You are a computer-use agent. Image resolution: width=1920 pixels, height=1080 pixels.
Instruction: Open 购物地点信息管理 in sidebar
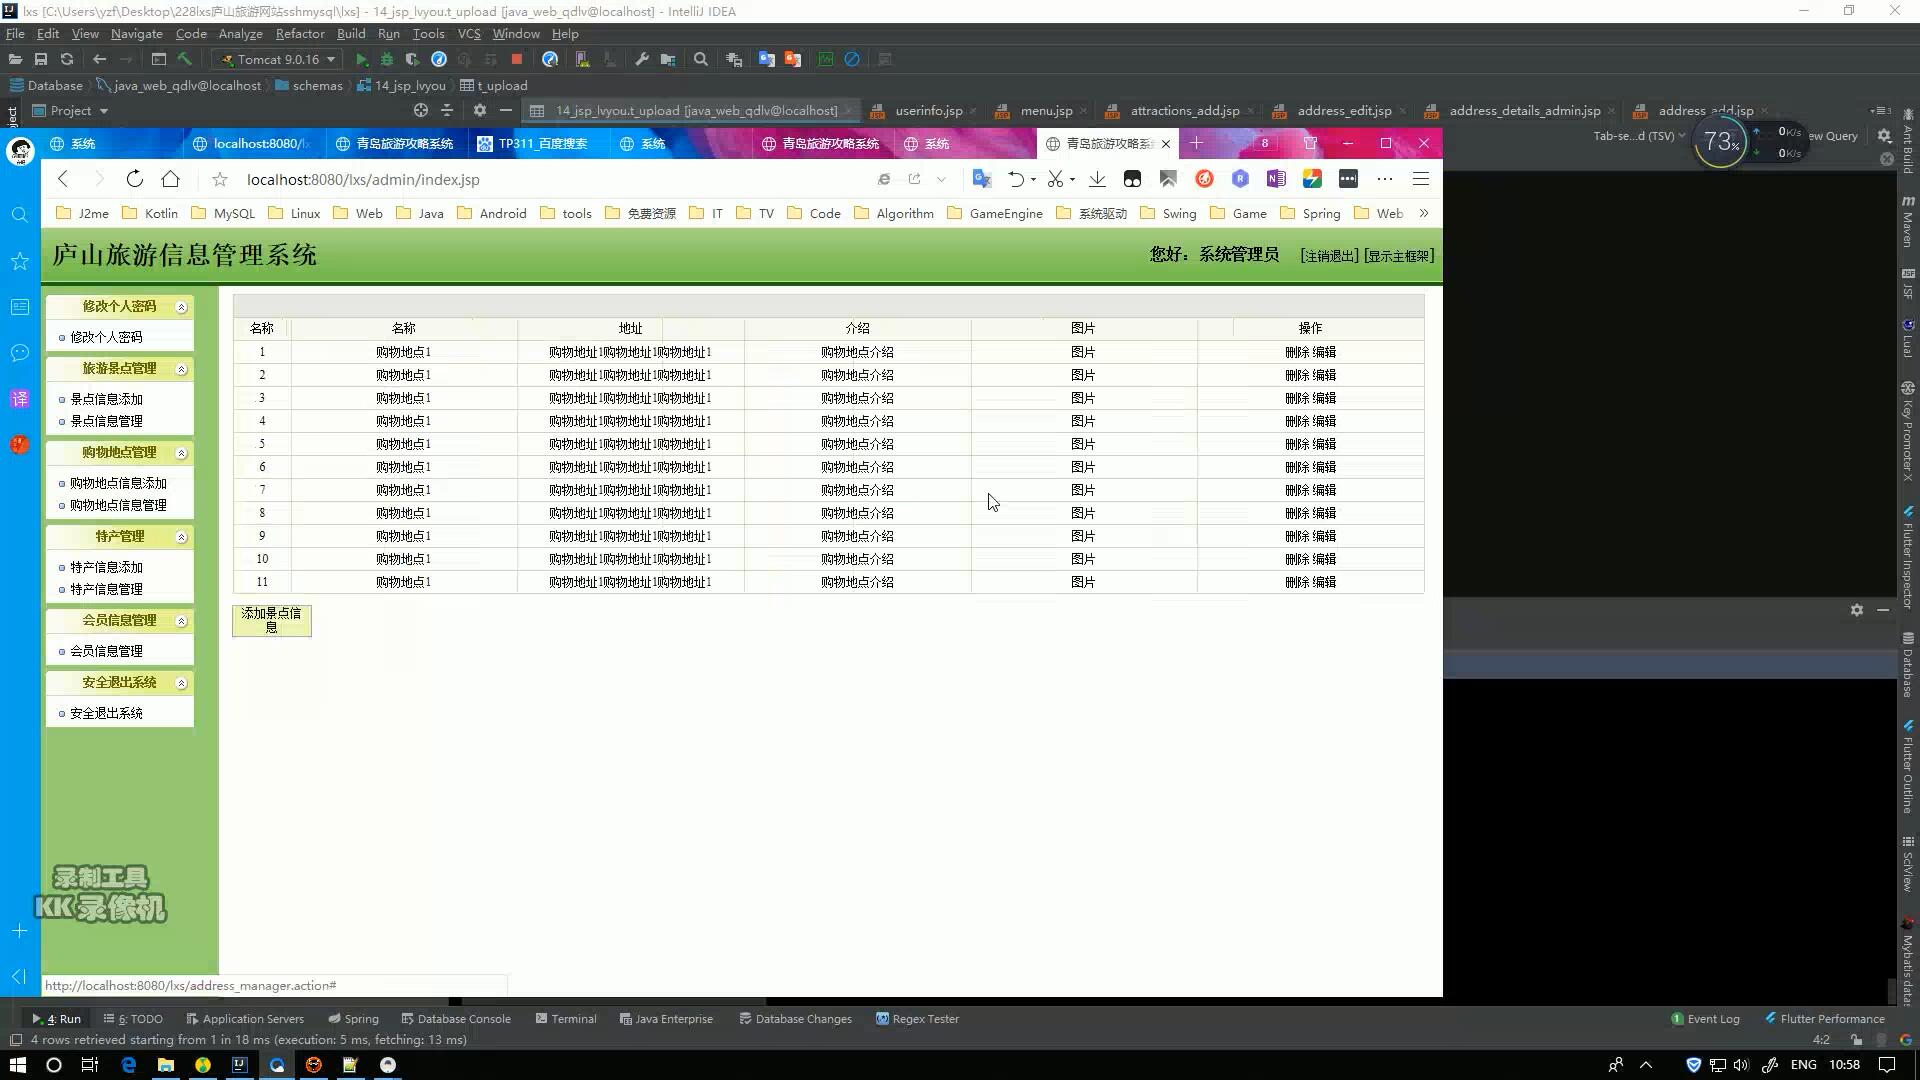pos(118,505)
